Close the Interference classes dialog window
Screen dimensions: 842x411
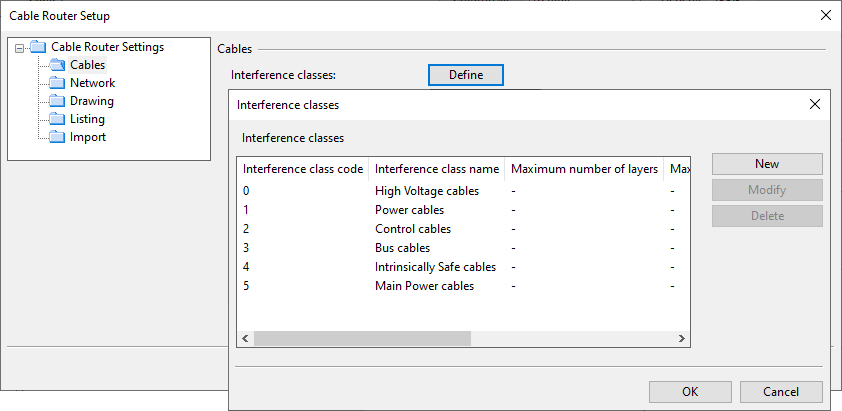point(814,104)
